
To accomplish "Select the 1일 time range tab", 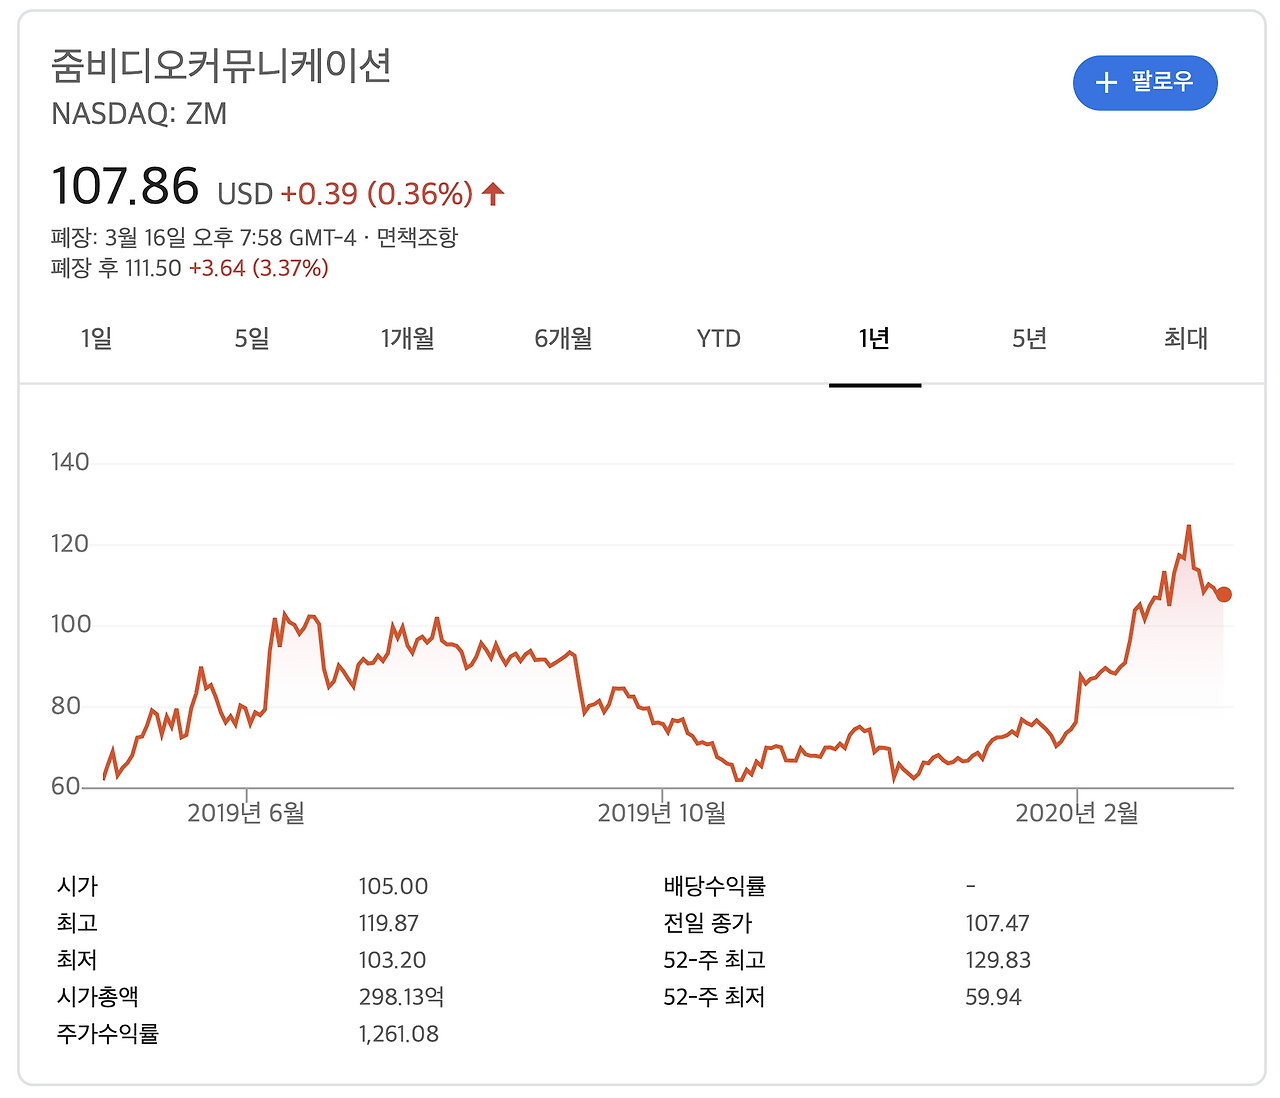I will pos(97,339).
